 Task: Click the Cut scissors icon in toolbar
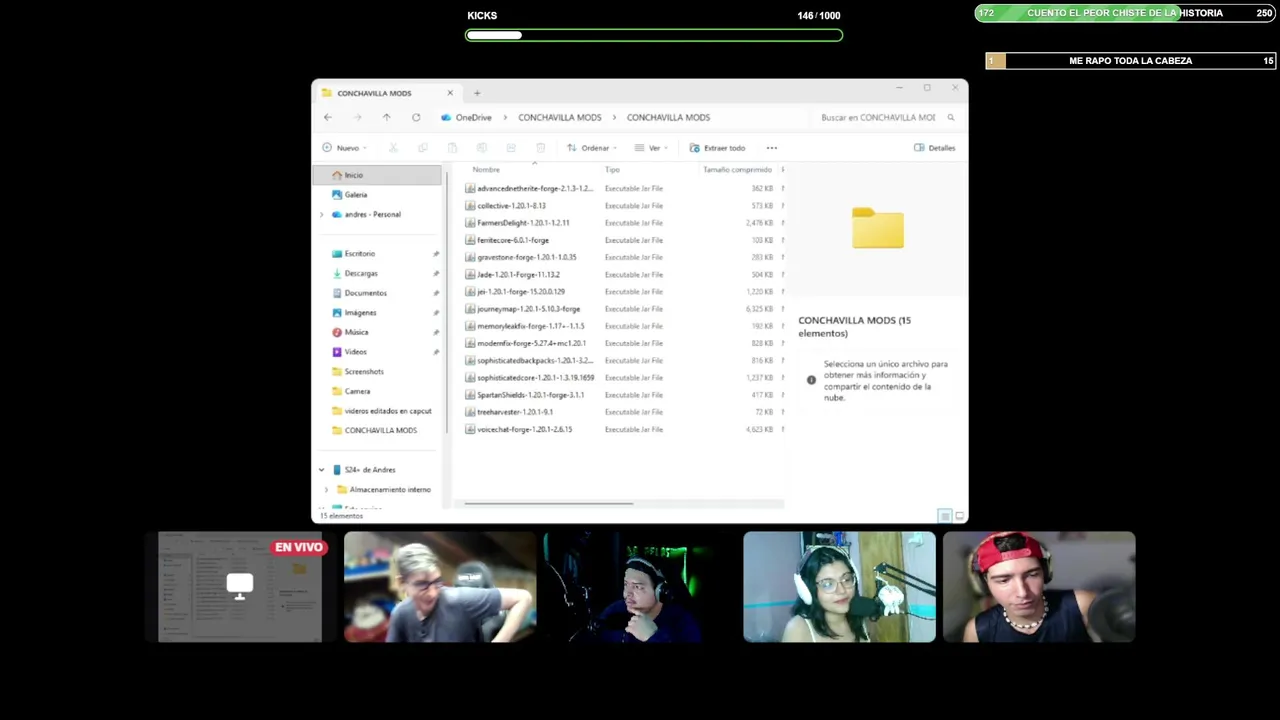(x=393, y=148)
